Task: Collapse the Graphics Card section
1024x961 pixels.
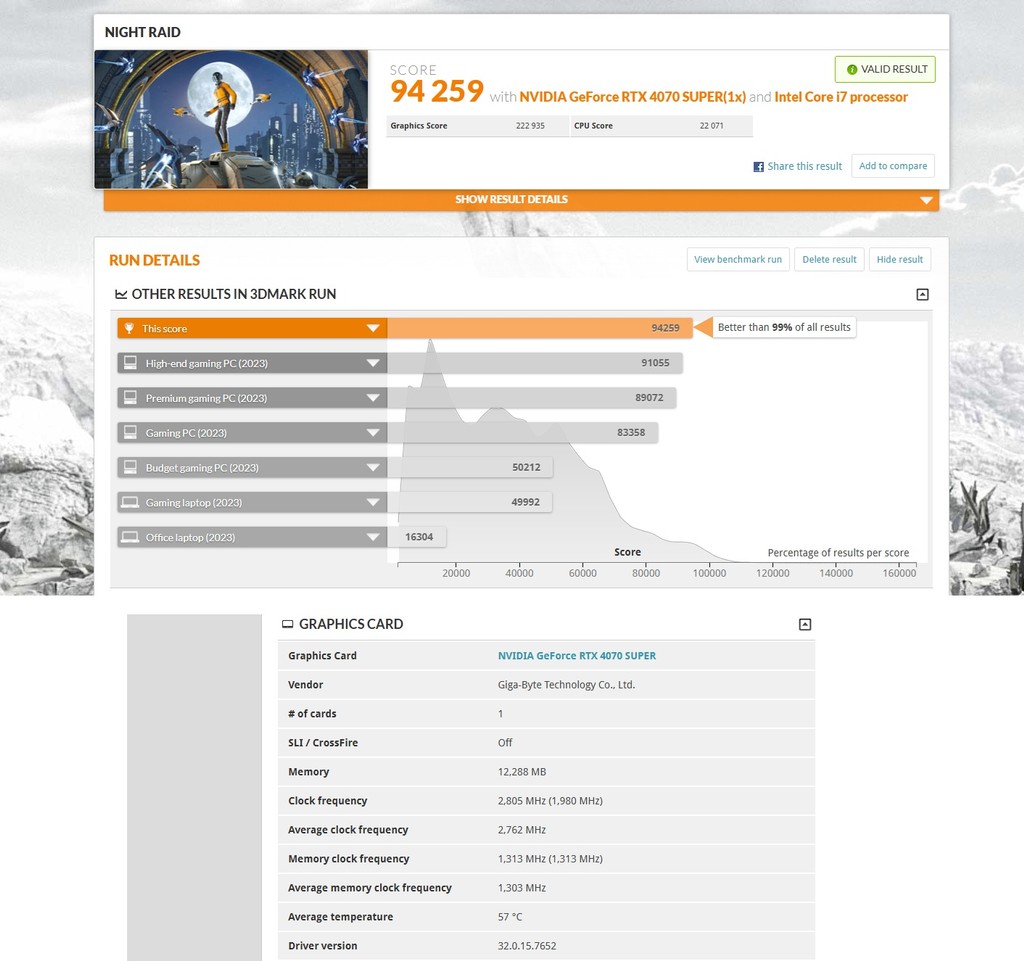Action: coord(805,625)
